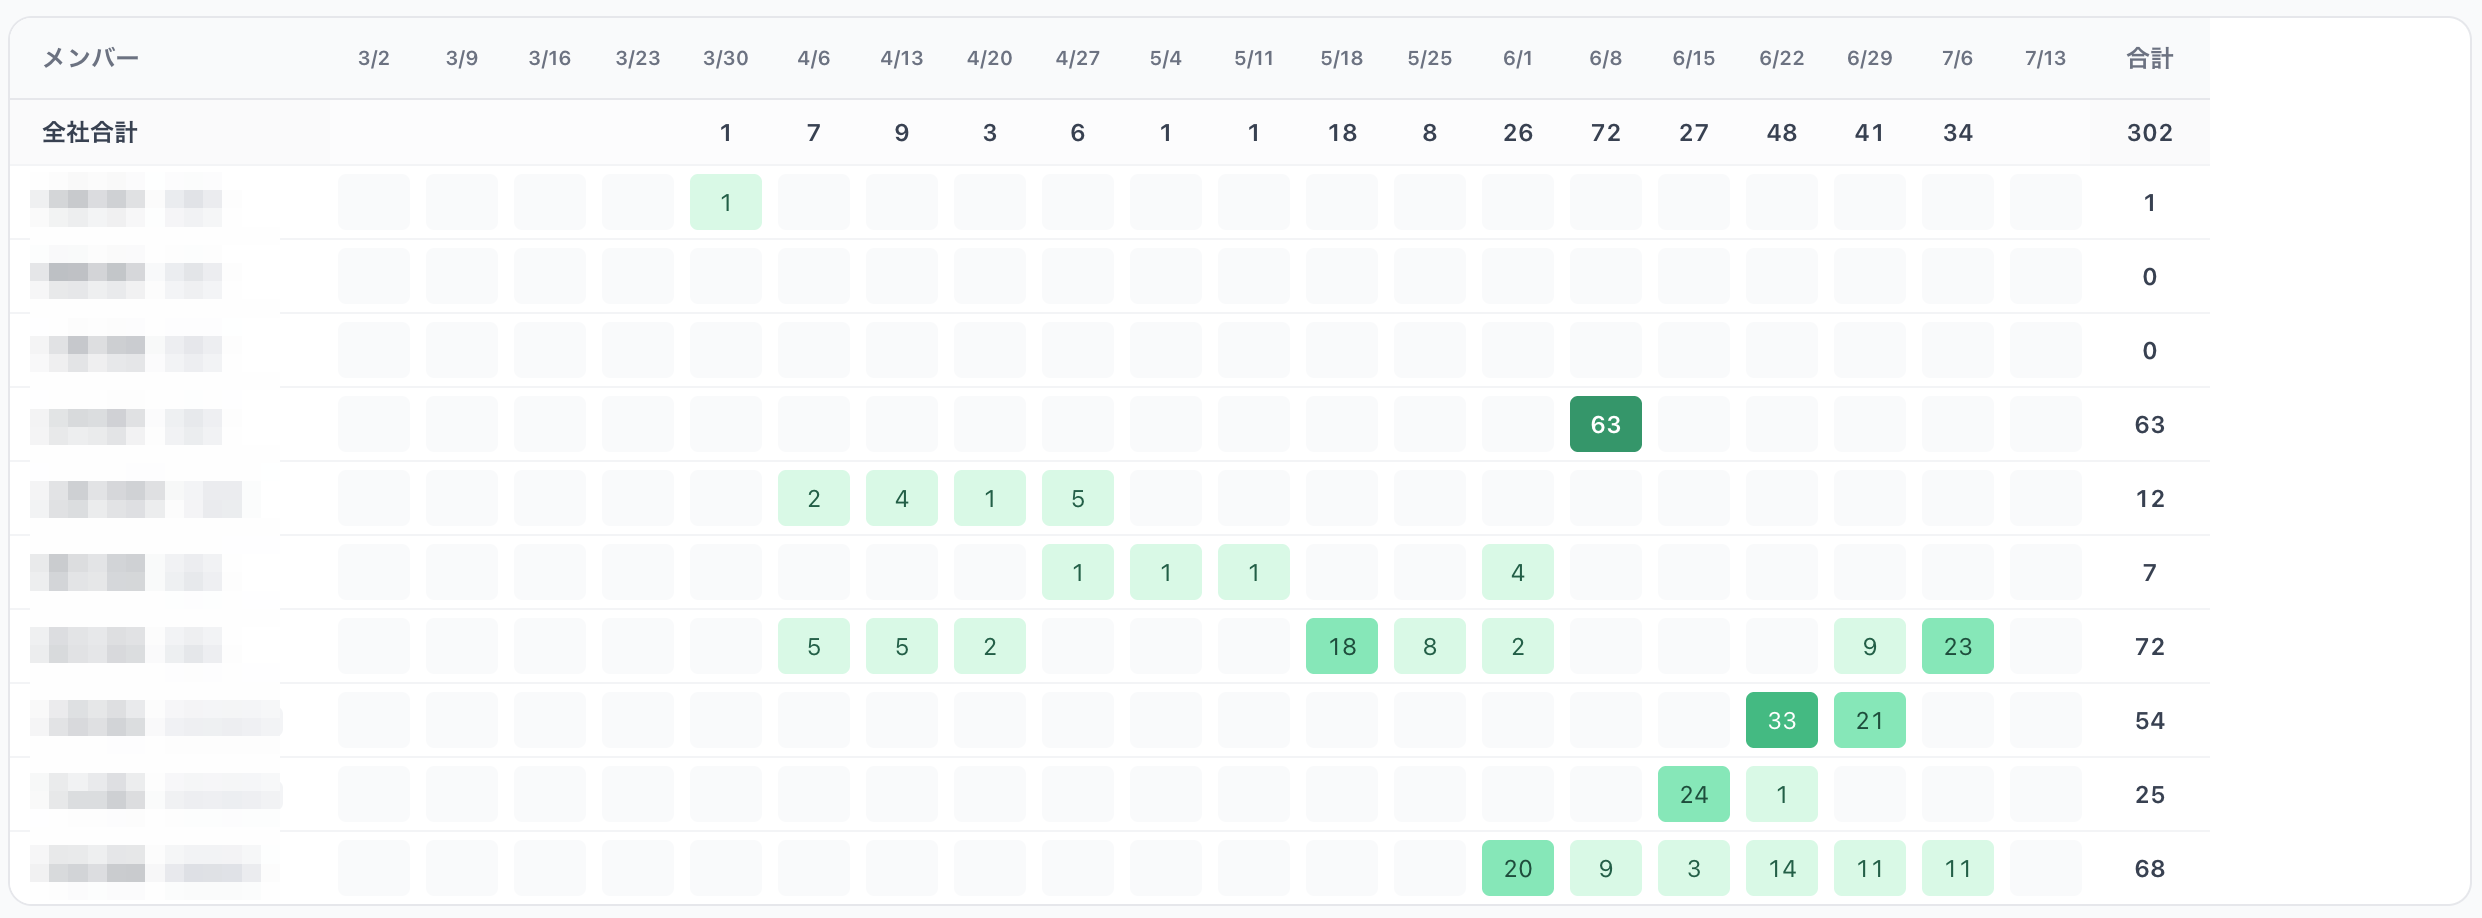Viewport: 2482px width, 918px height.
Task: Select the 3/16 week column header
Action: click(x=550, y=58)
